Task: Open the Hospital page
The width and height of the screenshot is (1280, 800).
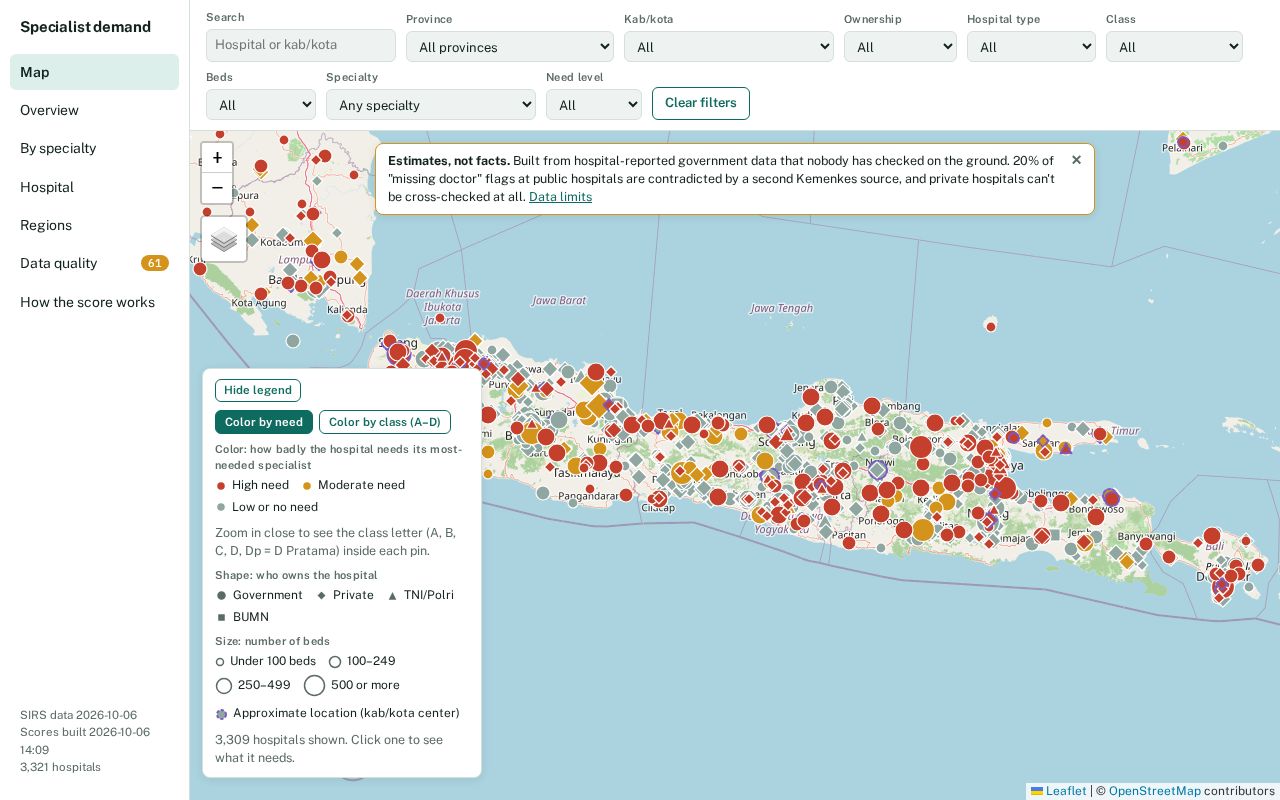Action: (94, 187)
